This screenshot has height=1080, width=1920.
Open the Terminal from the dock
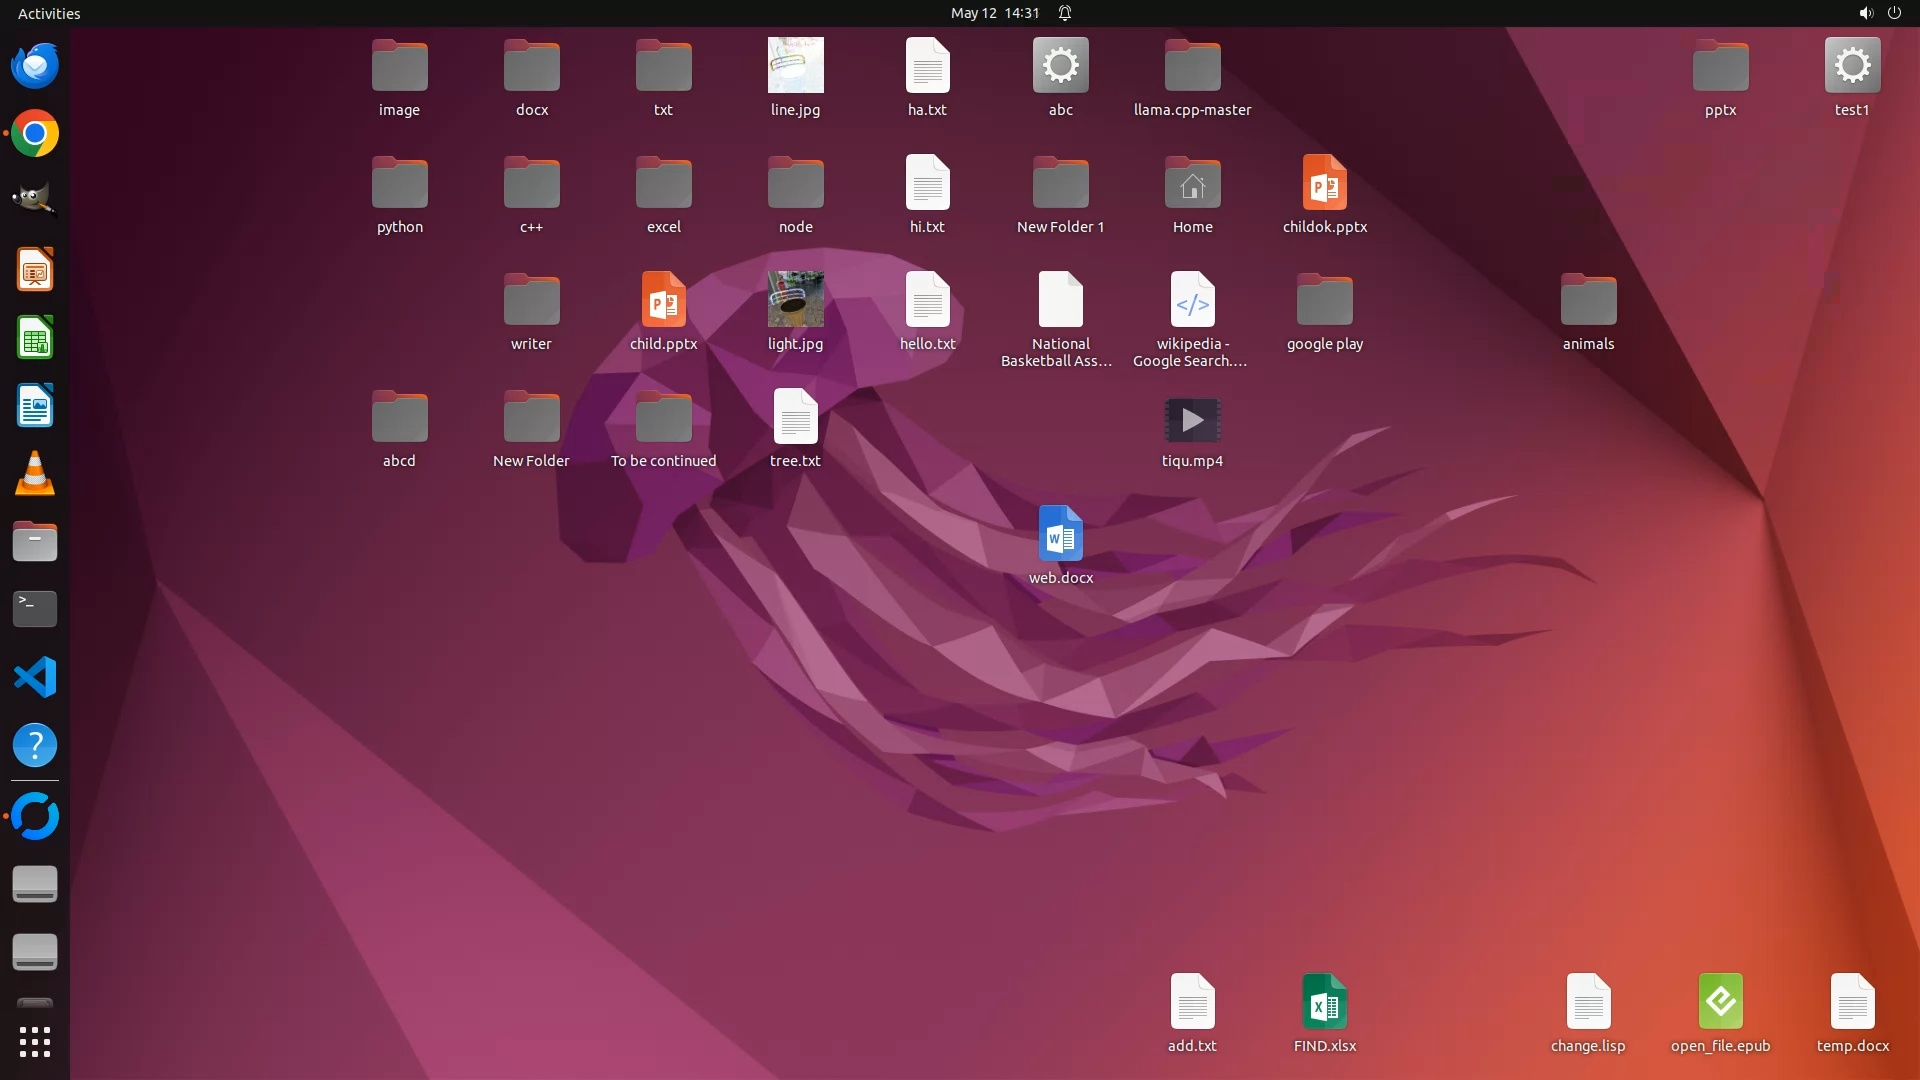tap(35, 609)
